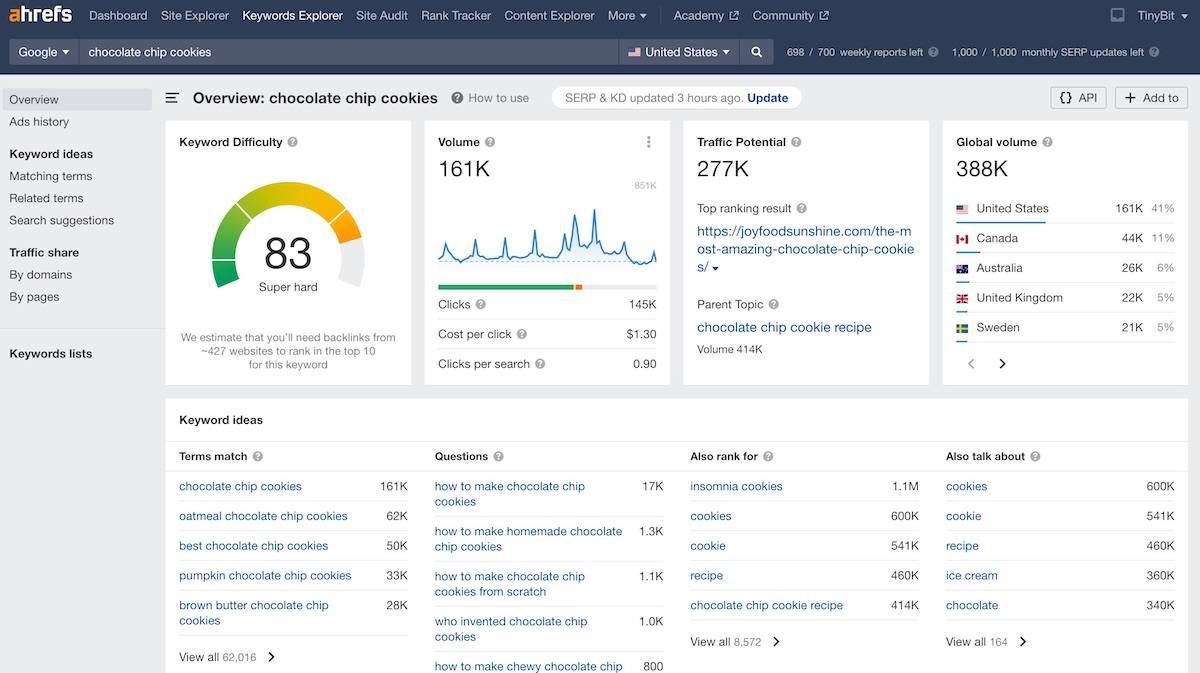Image resolution: width=1200 pixels, height=673 pixels.
Task: Open Site Audit
Action: click(x=382, y=15)
